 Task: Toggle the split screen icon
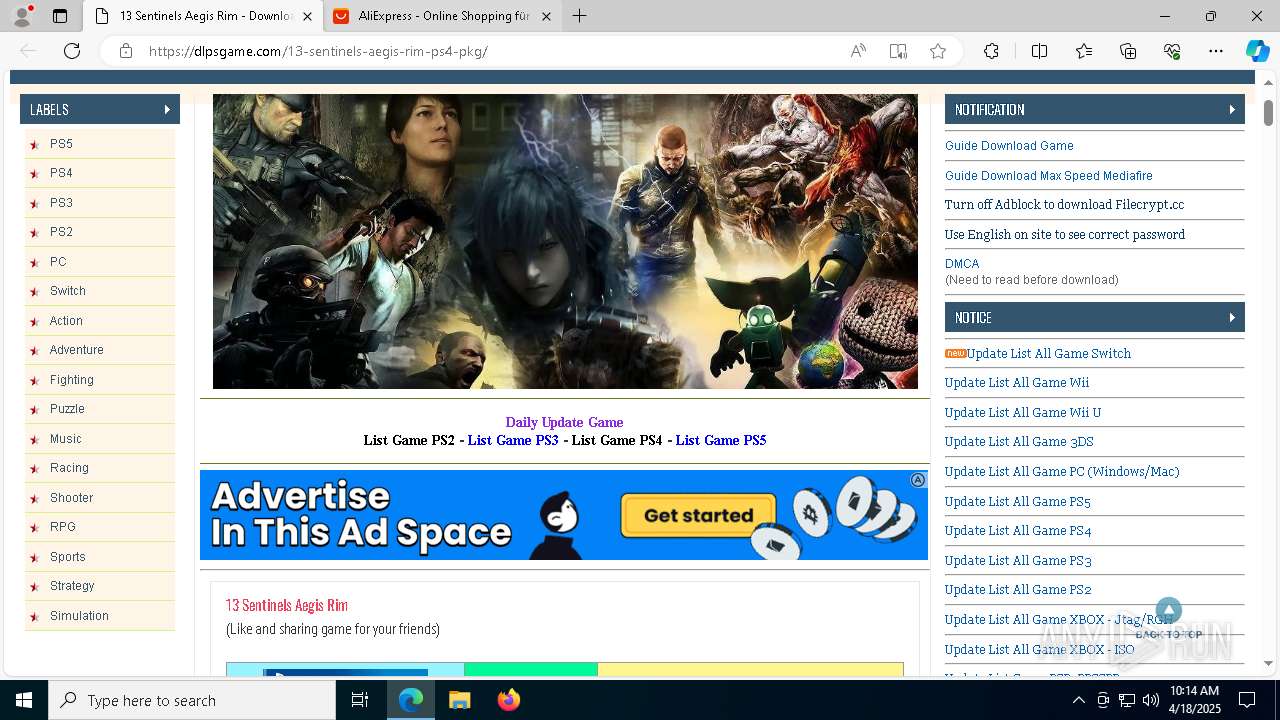click(x=1039, y=51)
